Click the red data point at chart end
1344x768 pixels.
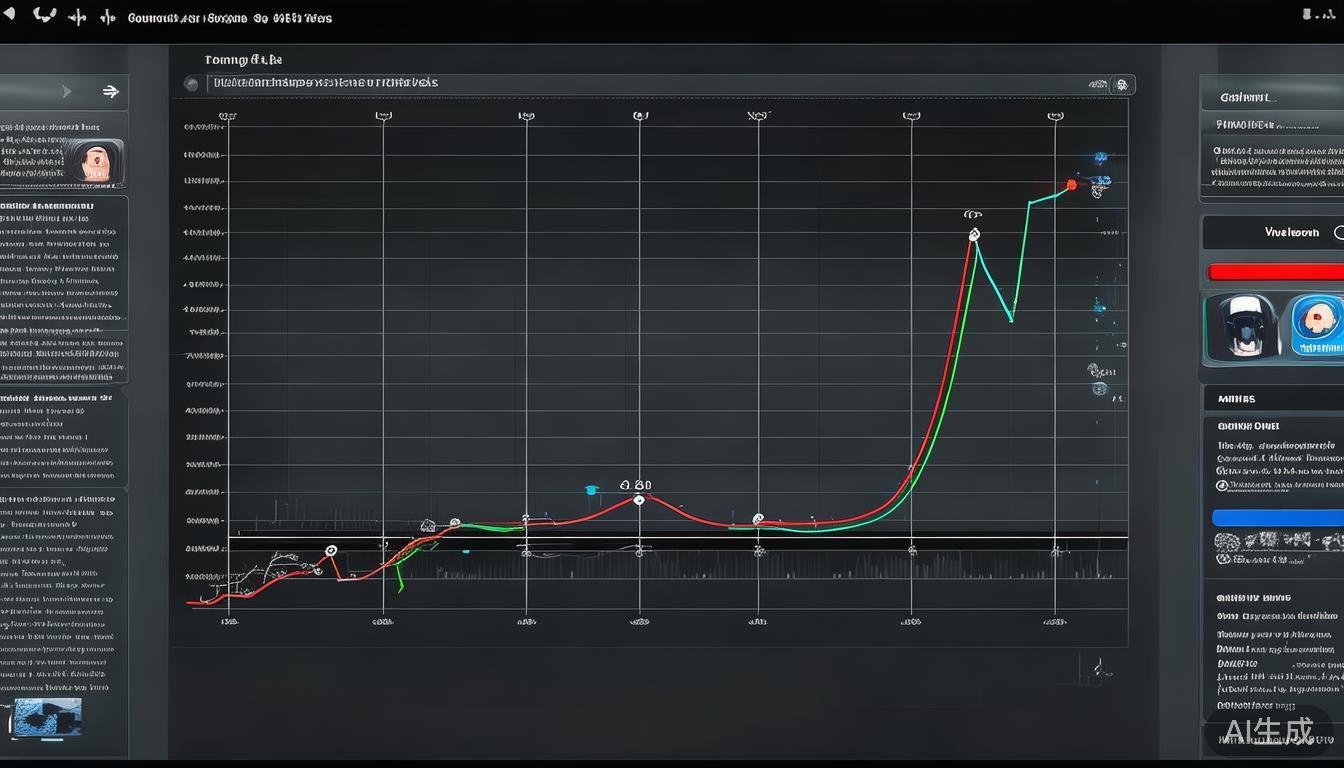click(x=1072, y=185)
